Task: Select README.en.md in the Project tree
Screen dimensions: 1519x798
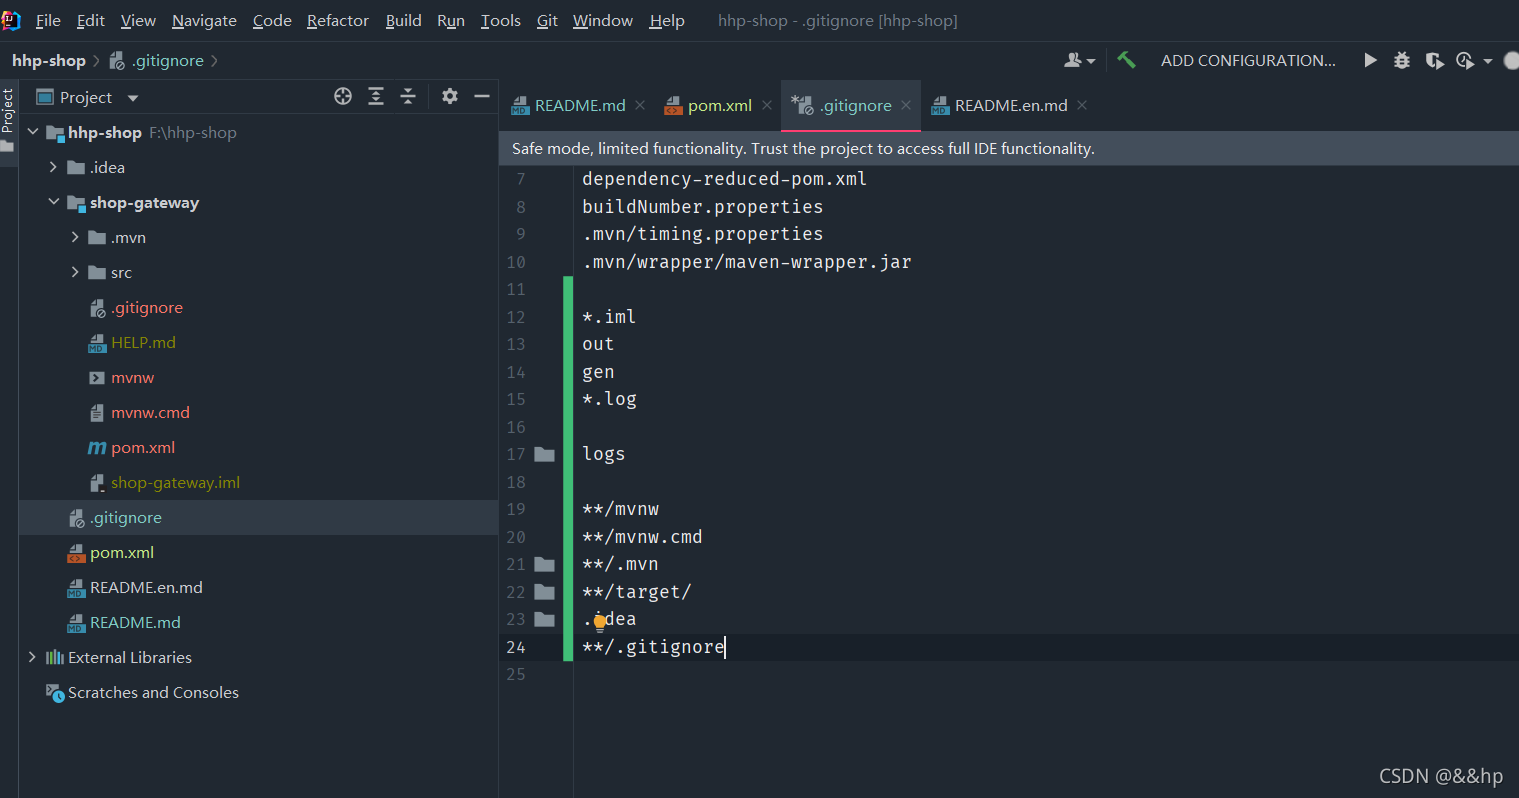Action: [146, 587]
